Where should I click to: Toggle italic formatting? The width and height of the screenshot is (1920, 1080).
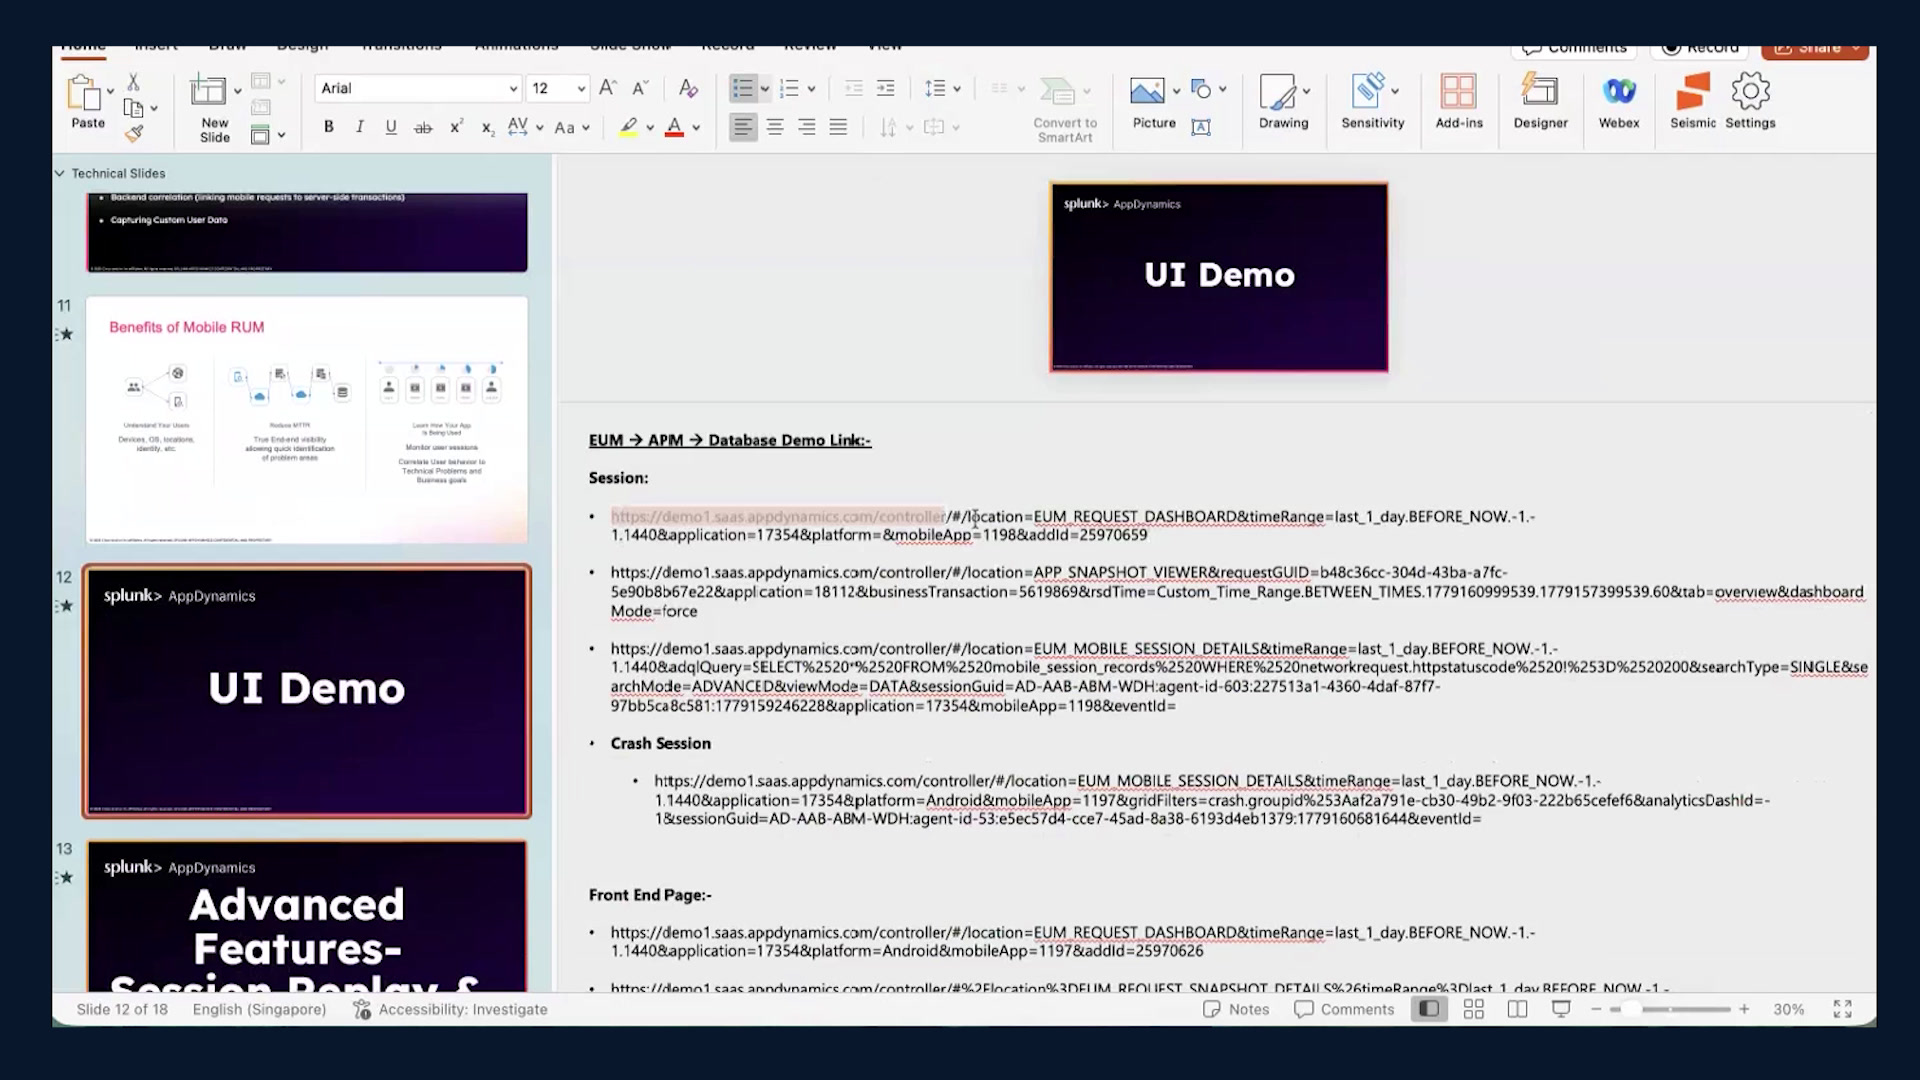pyautogui.click(x=359, y=127)
